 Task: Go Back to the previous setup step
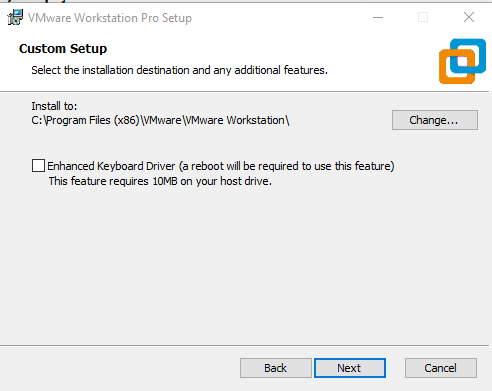coord(276,368)
